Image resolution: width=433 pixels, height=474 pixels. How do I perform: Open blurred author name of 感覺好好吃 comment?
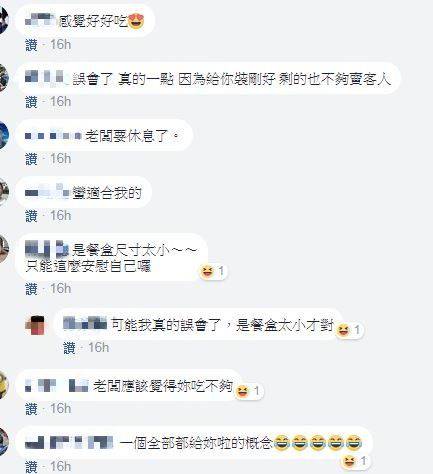pyautogui.click(x=41, y=20)
